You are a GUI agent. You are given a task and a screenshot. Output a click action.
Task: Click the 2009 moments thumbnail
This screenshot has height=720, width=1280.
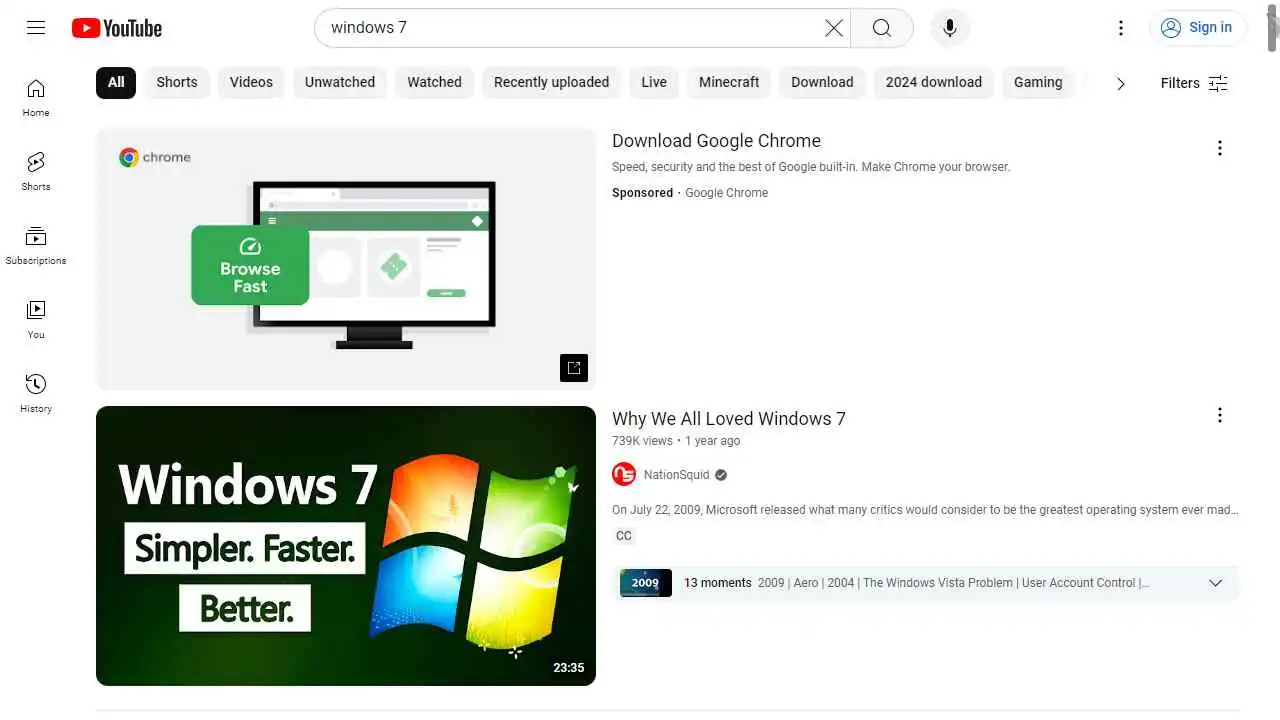[x=646, y=583]
